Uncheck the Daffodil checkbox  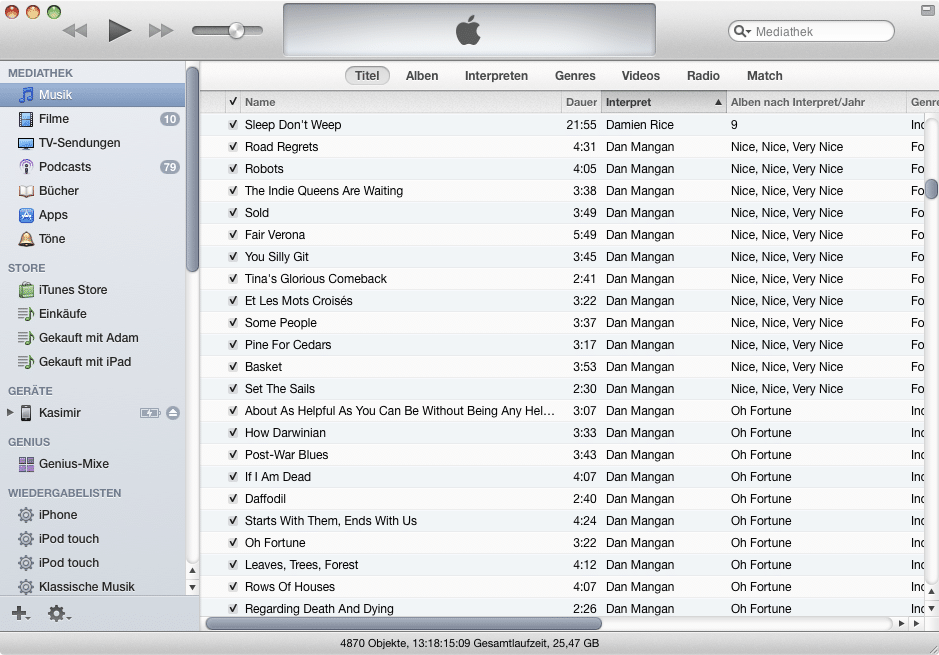(233, 499)
